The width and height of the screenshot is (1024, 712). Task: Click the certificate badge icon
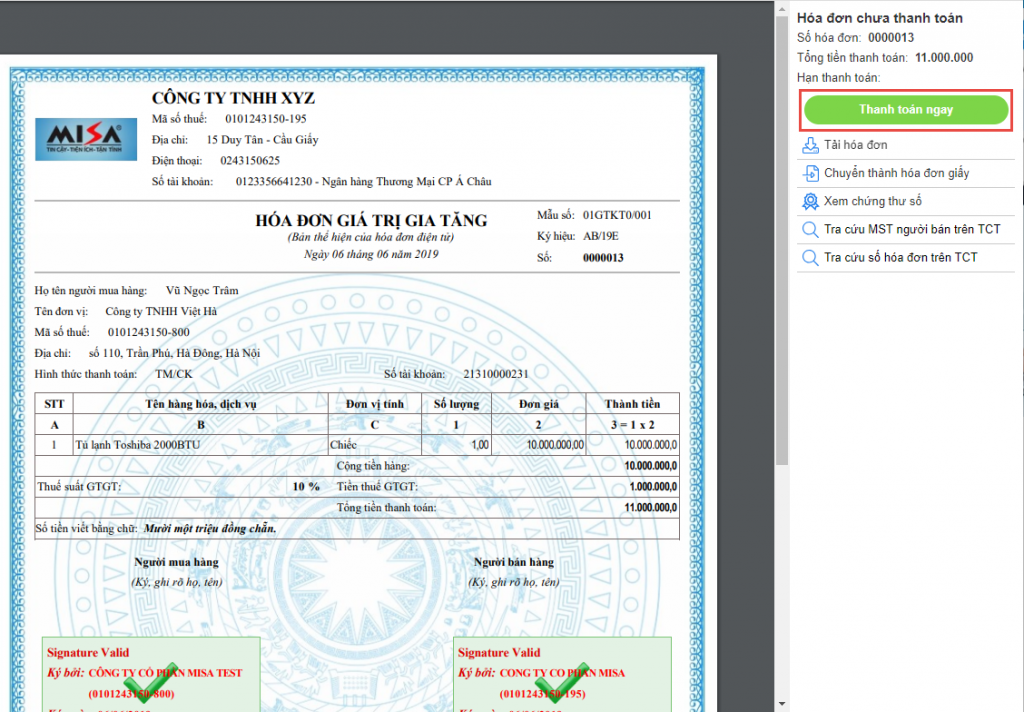pyautogui.click(x=810, y=201)
